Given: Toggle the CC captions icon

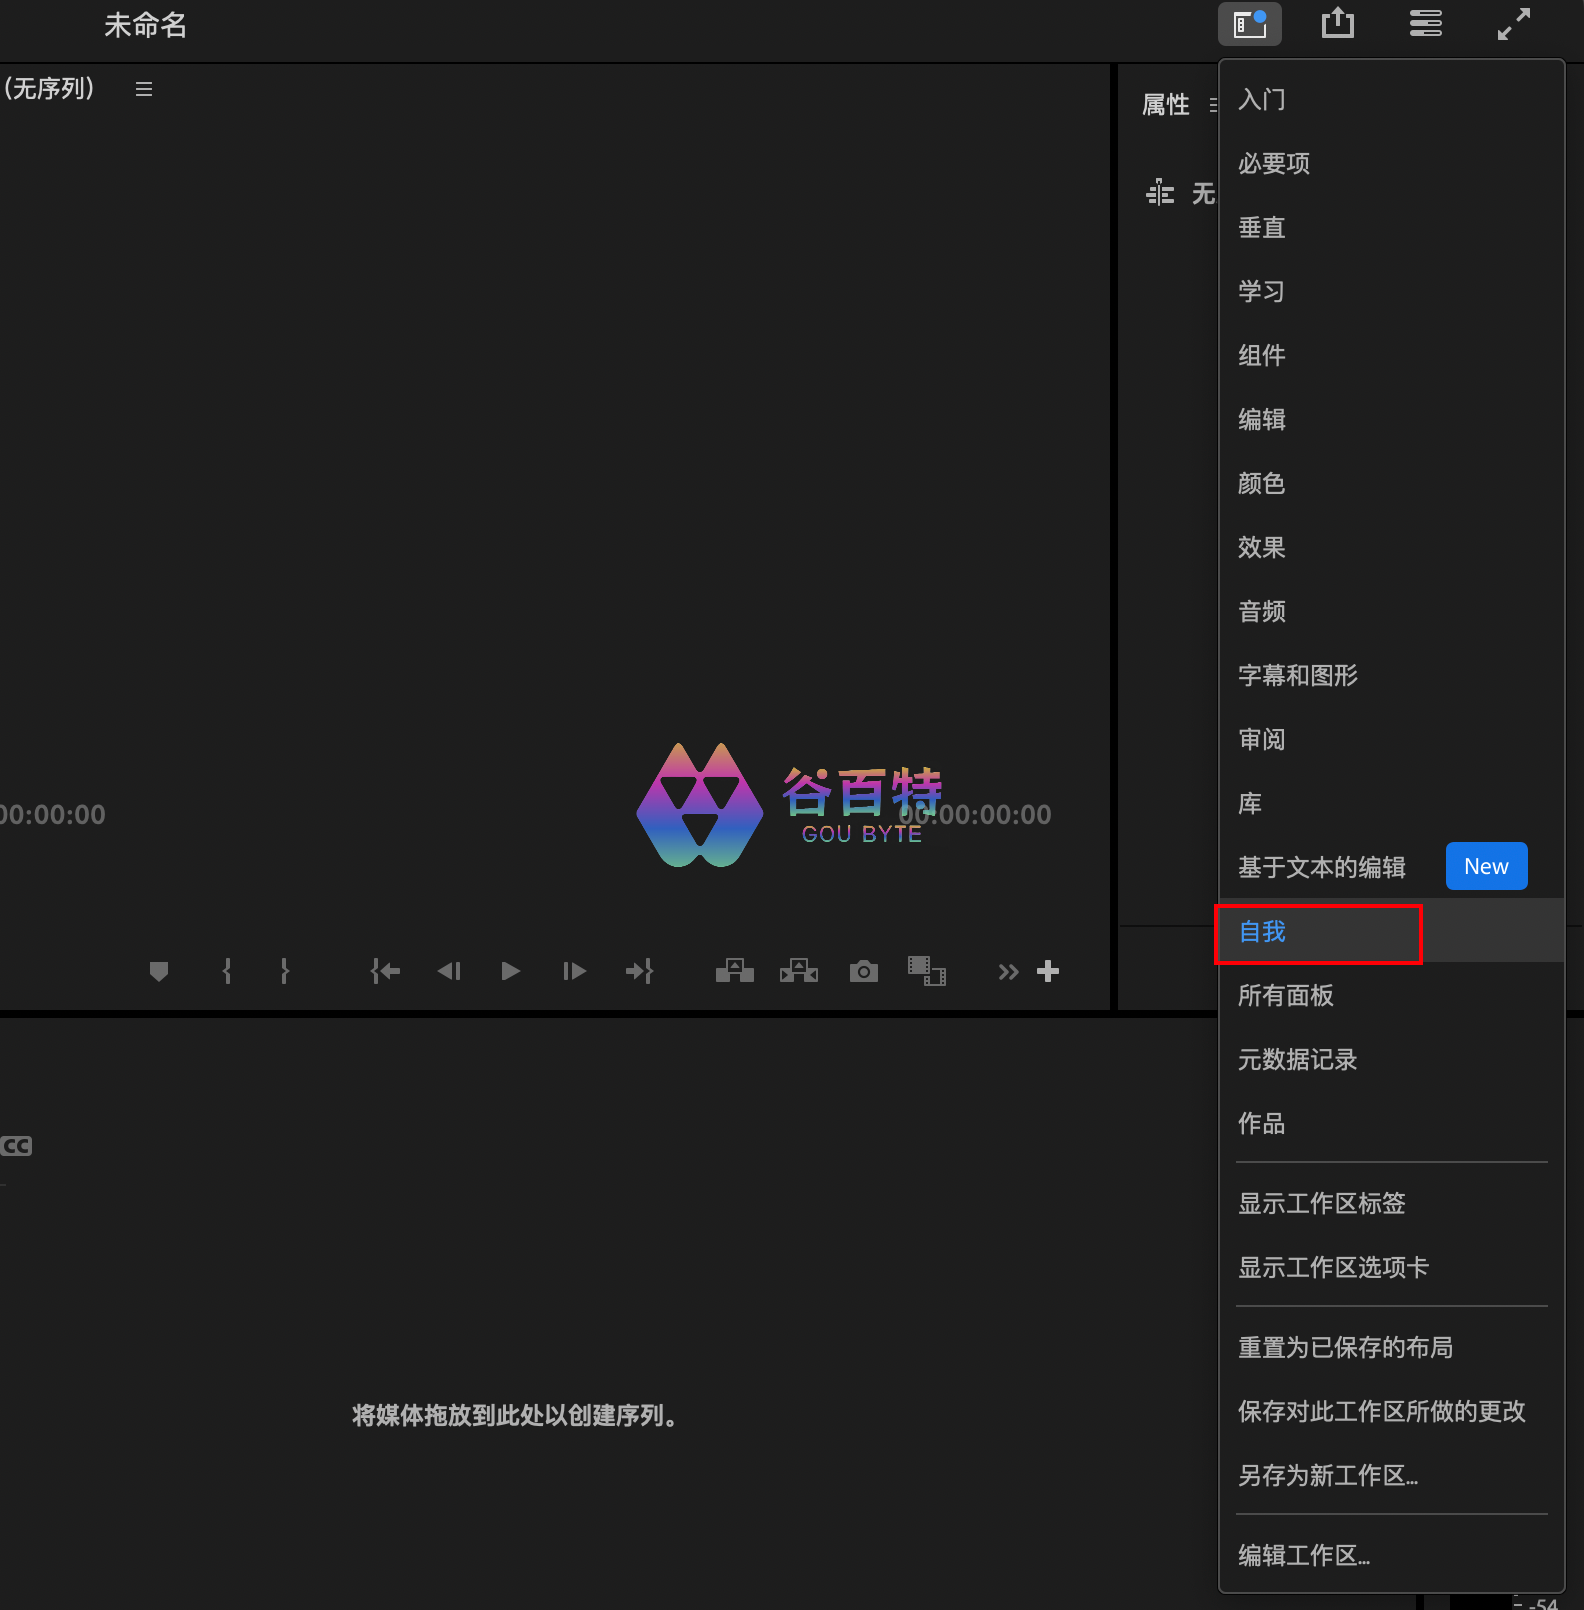Looking at the screenshot, I should 16,1146.
